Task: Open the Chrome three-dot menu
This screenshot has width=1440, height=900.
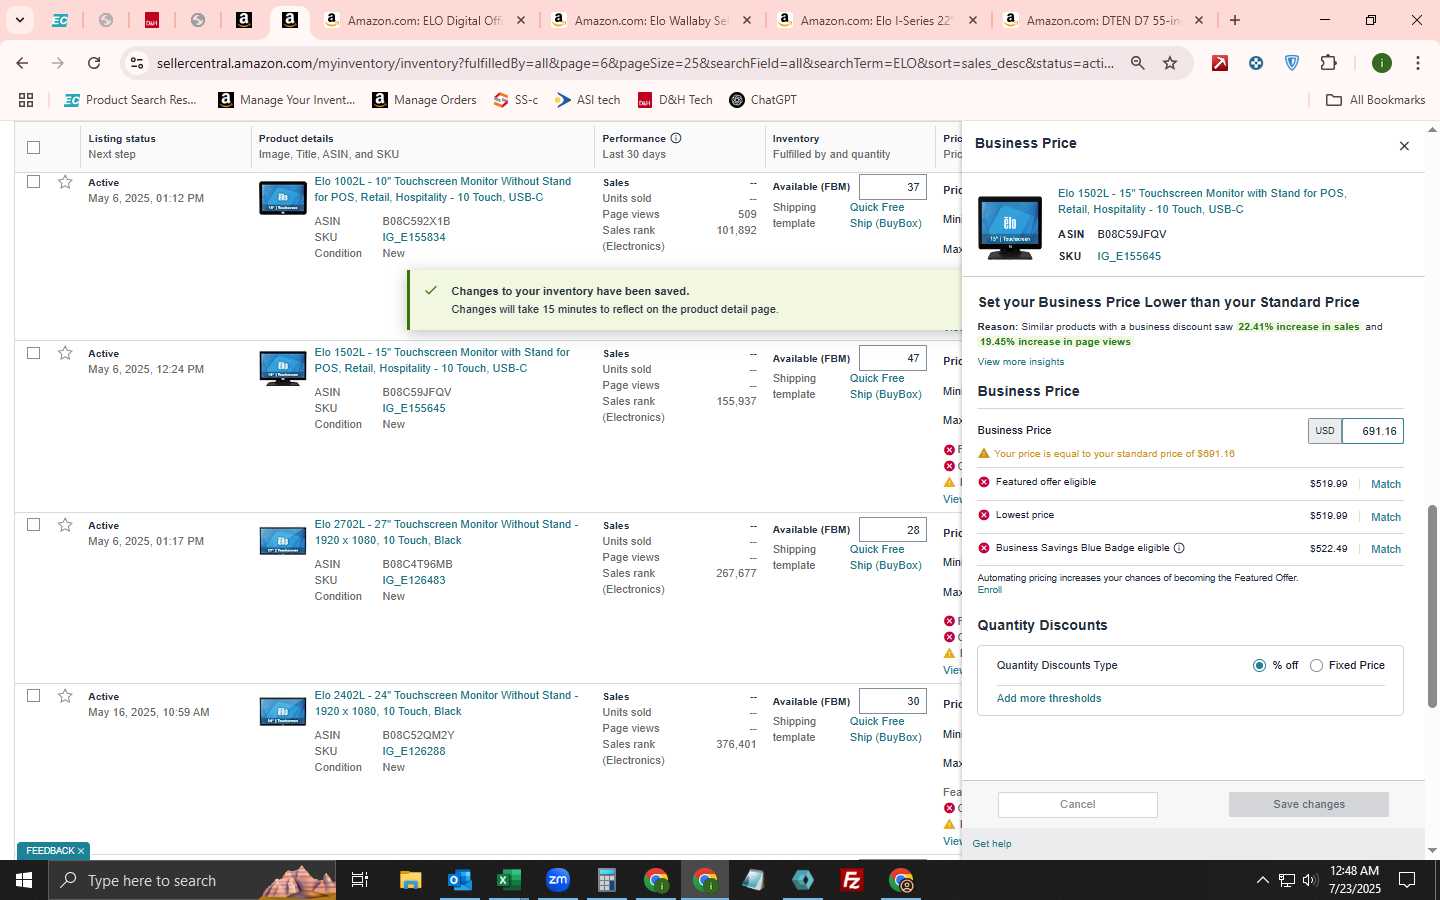Action: pos(1417,63)
